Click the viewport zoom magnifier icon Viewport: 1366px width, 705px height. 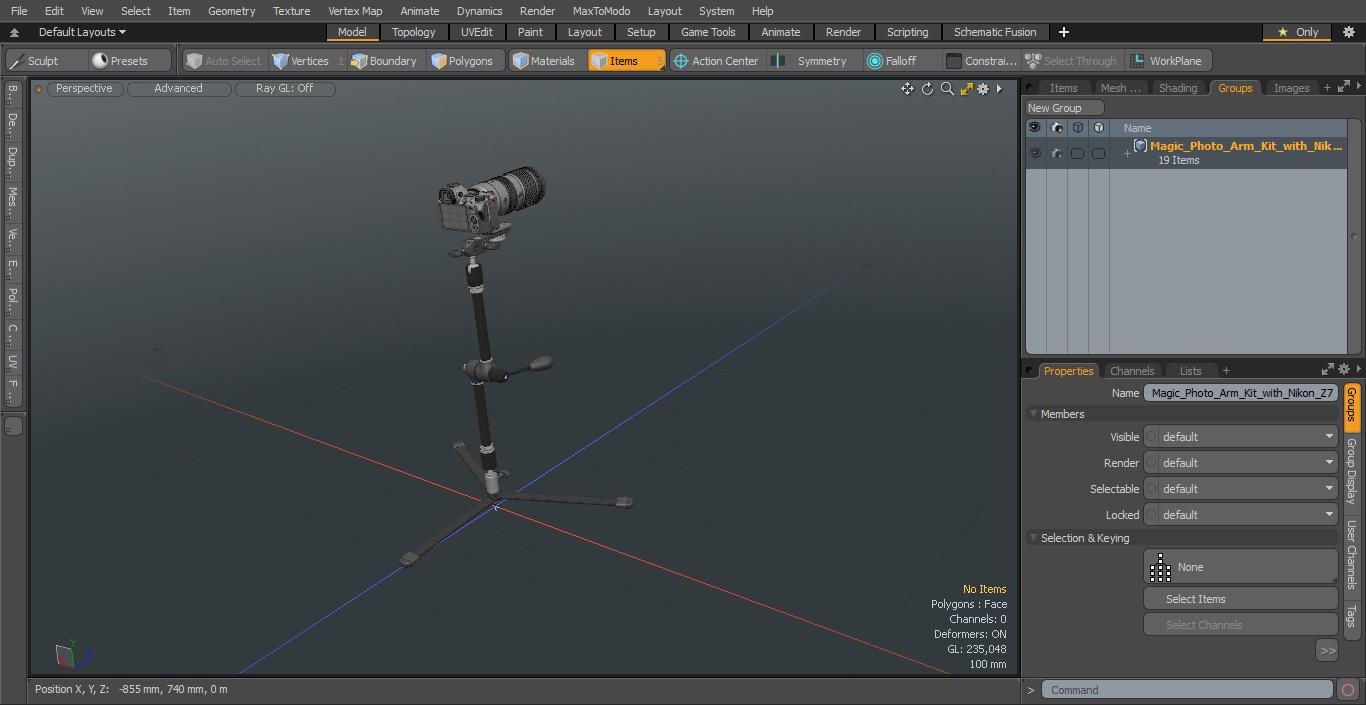947,89
